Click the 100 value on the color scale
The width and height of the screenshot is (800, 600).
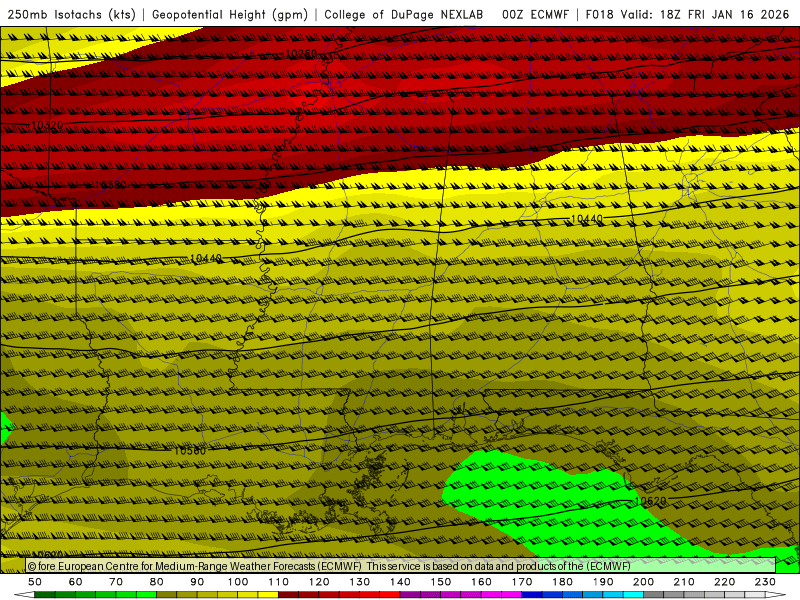tap(238, 582)
